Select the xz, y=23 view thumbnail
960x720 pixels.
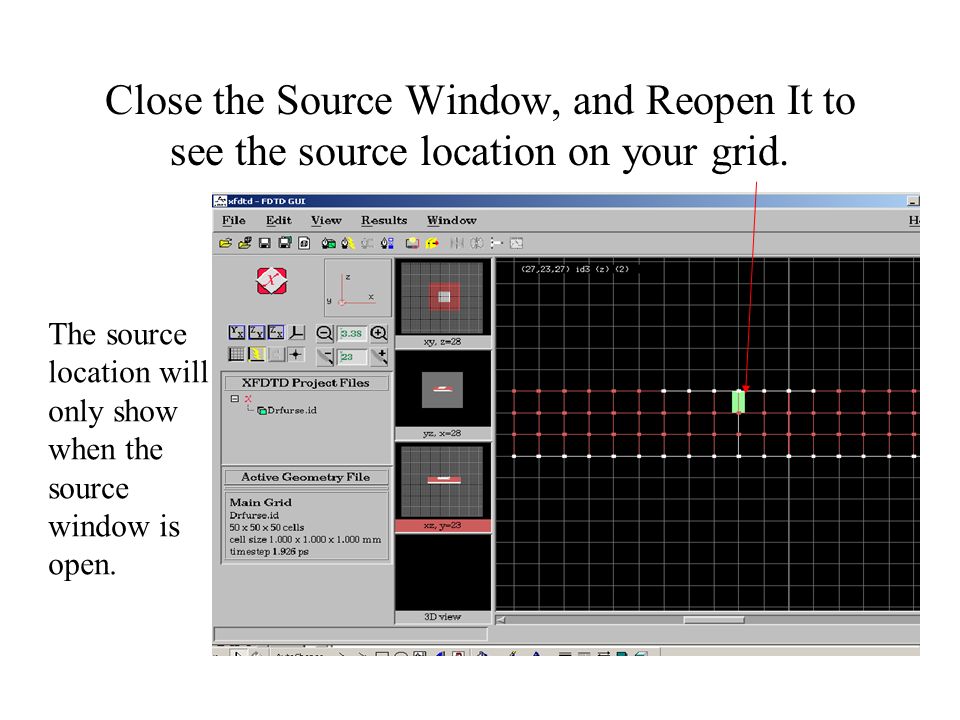coord(443,481)
